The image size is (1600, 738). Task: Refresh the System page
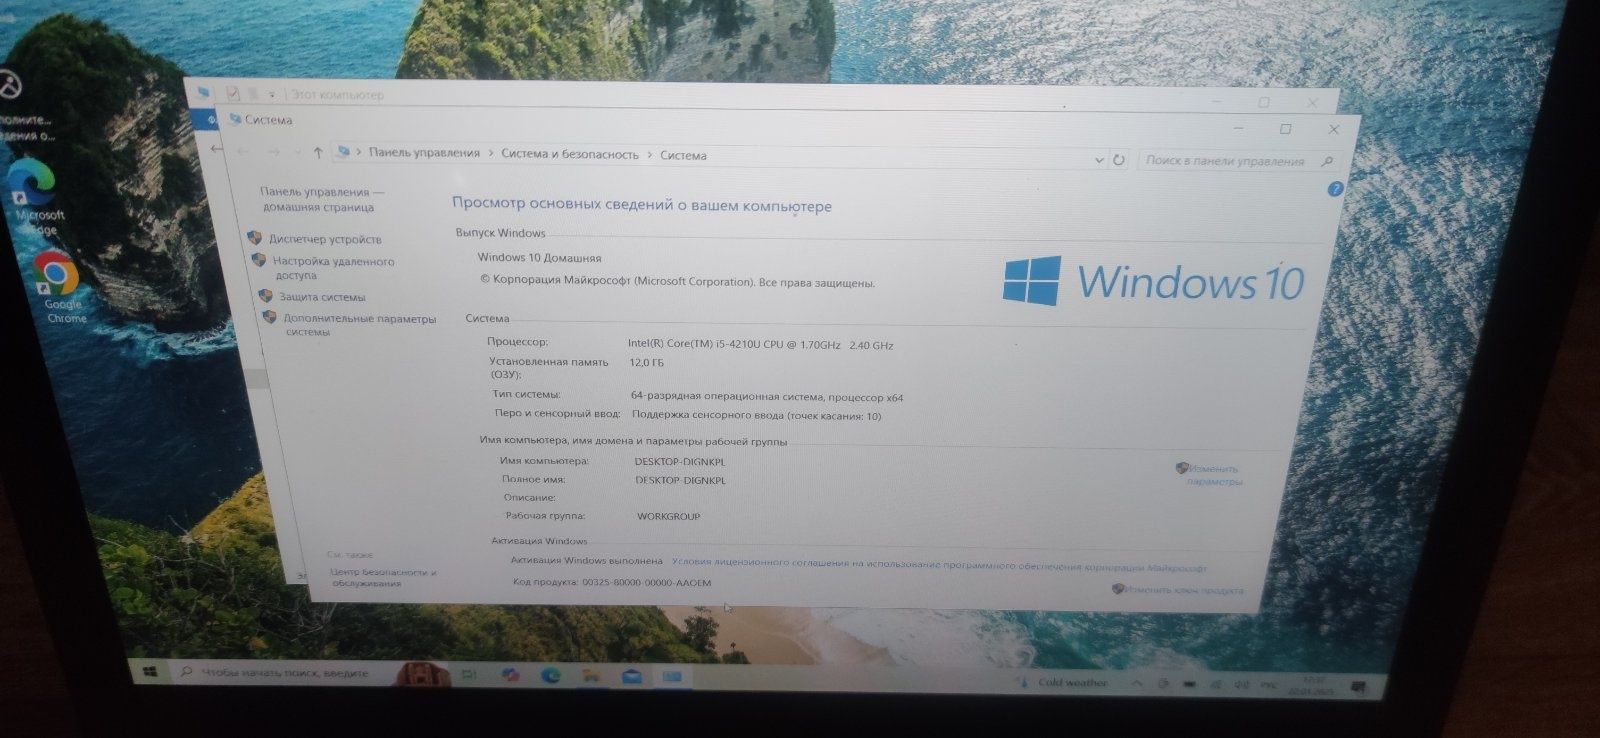click(1119, 160)
